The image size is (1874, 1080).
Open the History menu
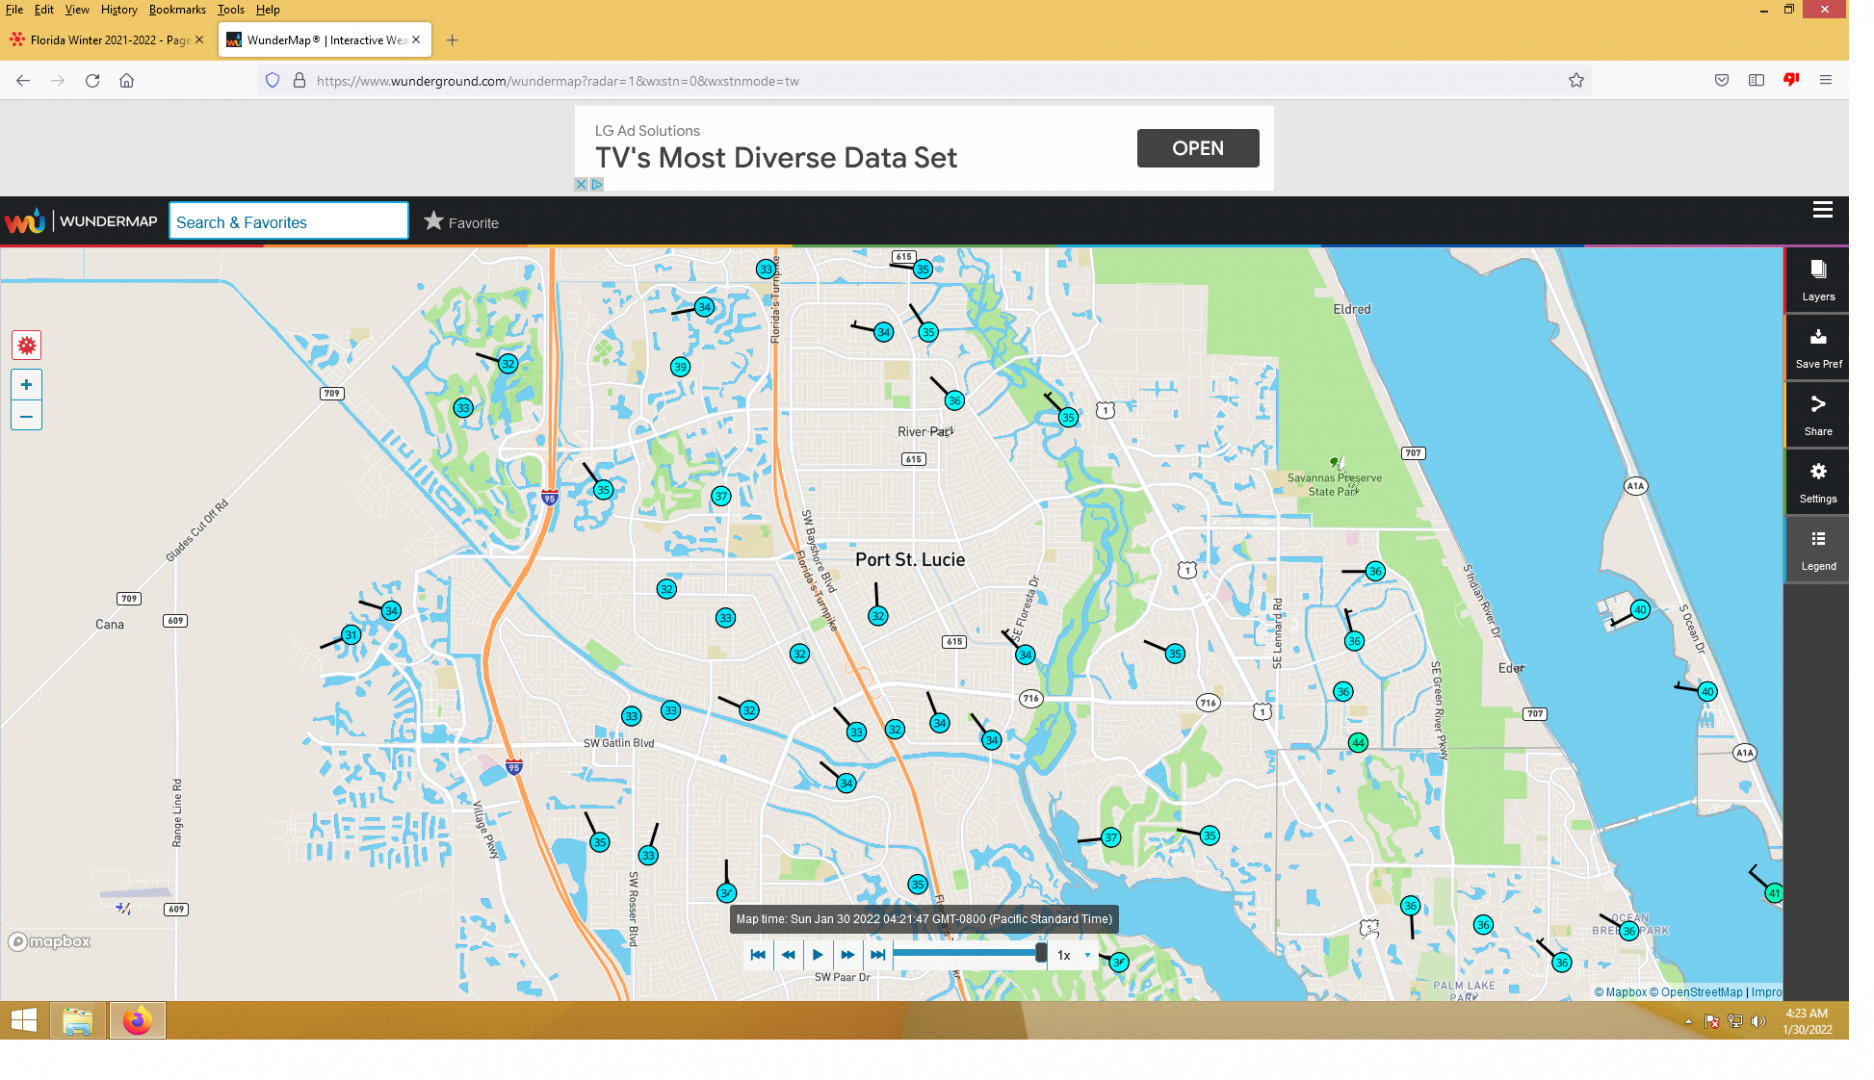pos(120,10)
